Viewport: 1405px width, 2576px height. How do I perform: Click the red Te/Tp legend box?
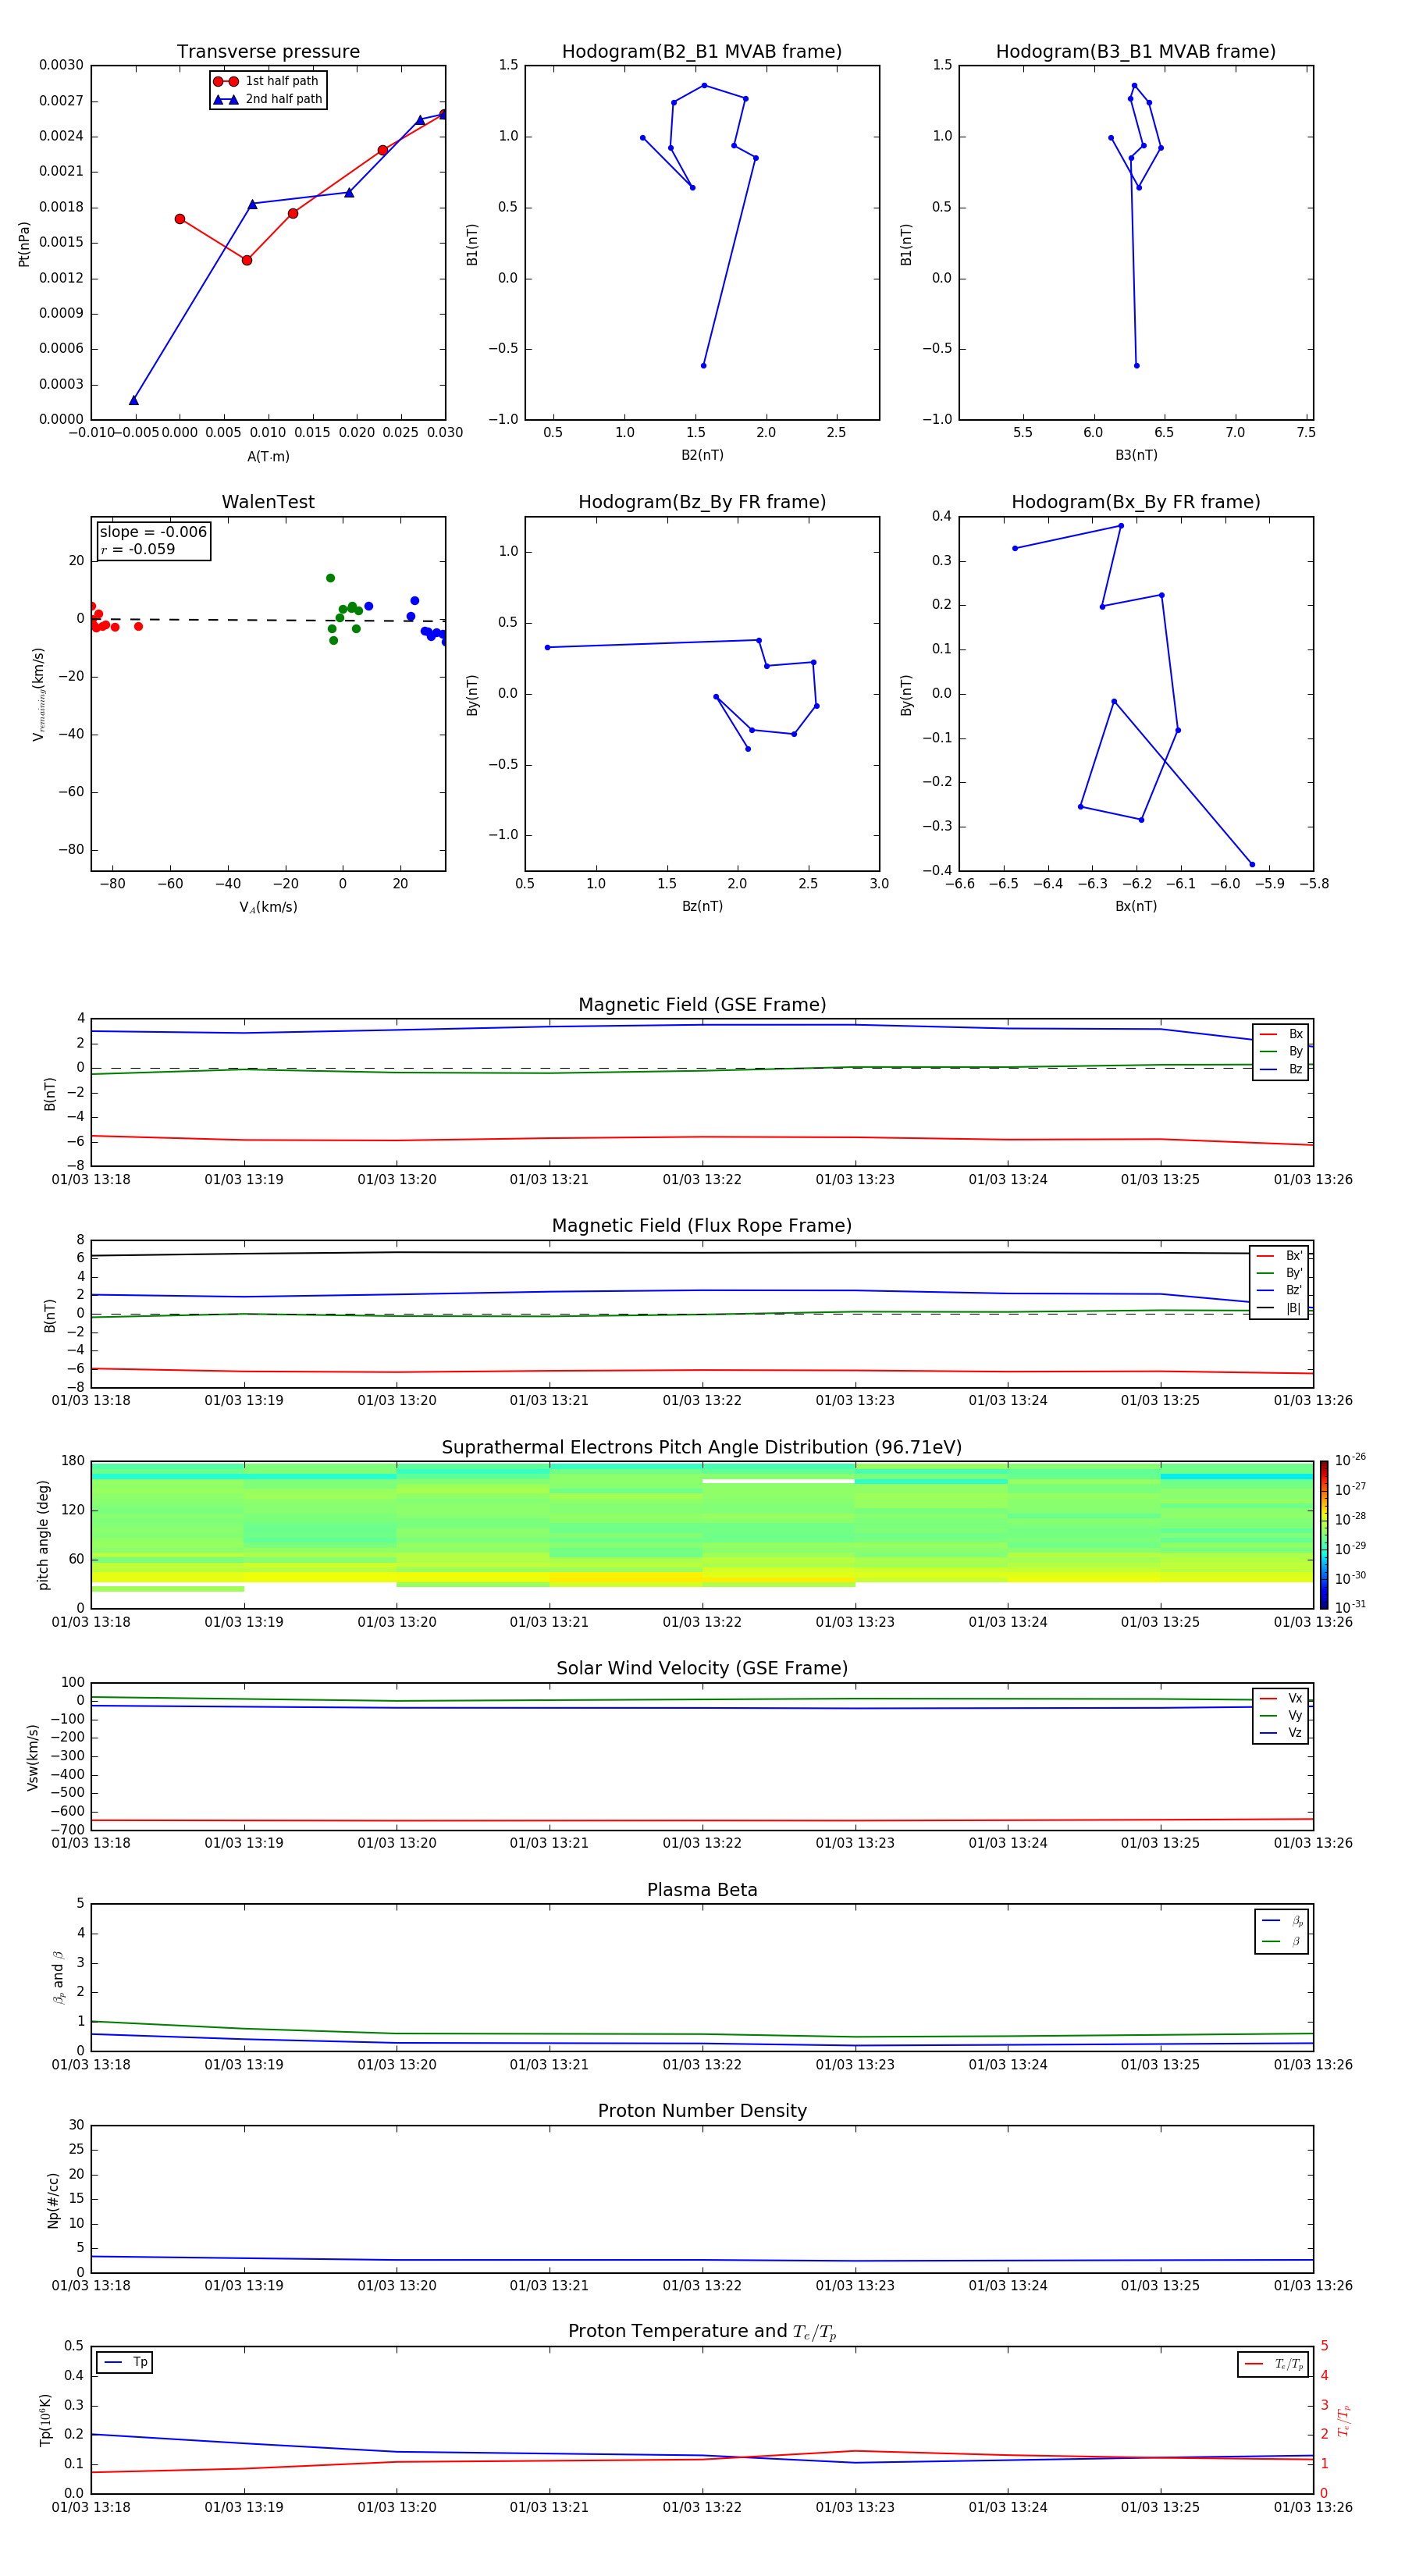(x=1272, y=2364)
